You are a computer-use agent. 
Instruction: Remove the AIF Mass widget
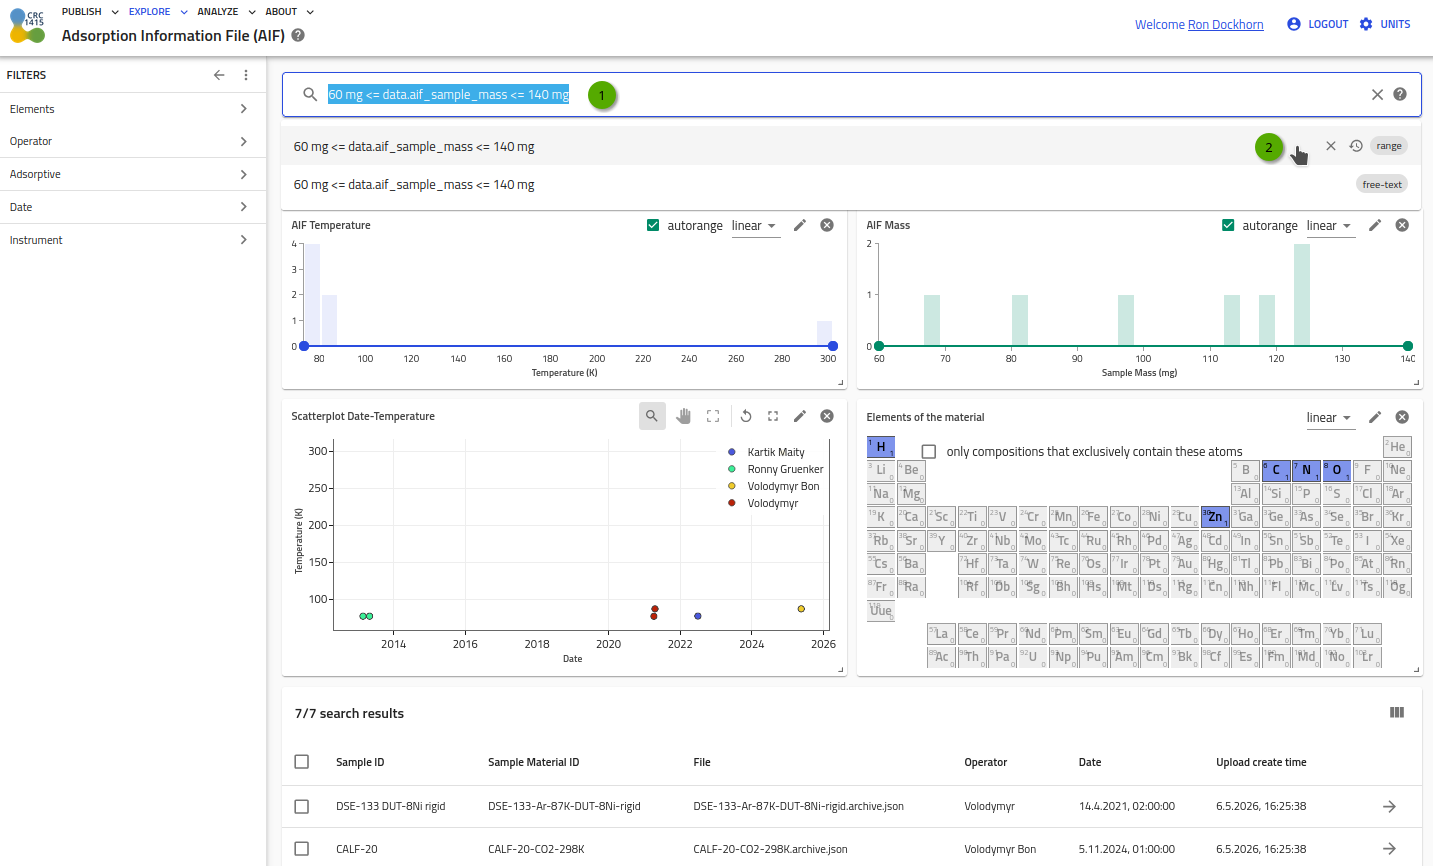point(1402,225)
